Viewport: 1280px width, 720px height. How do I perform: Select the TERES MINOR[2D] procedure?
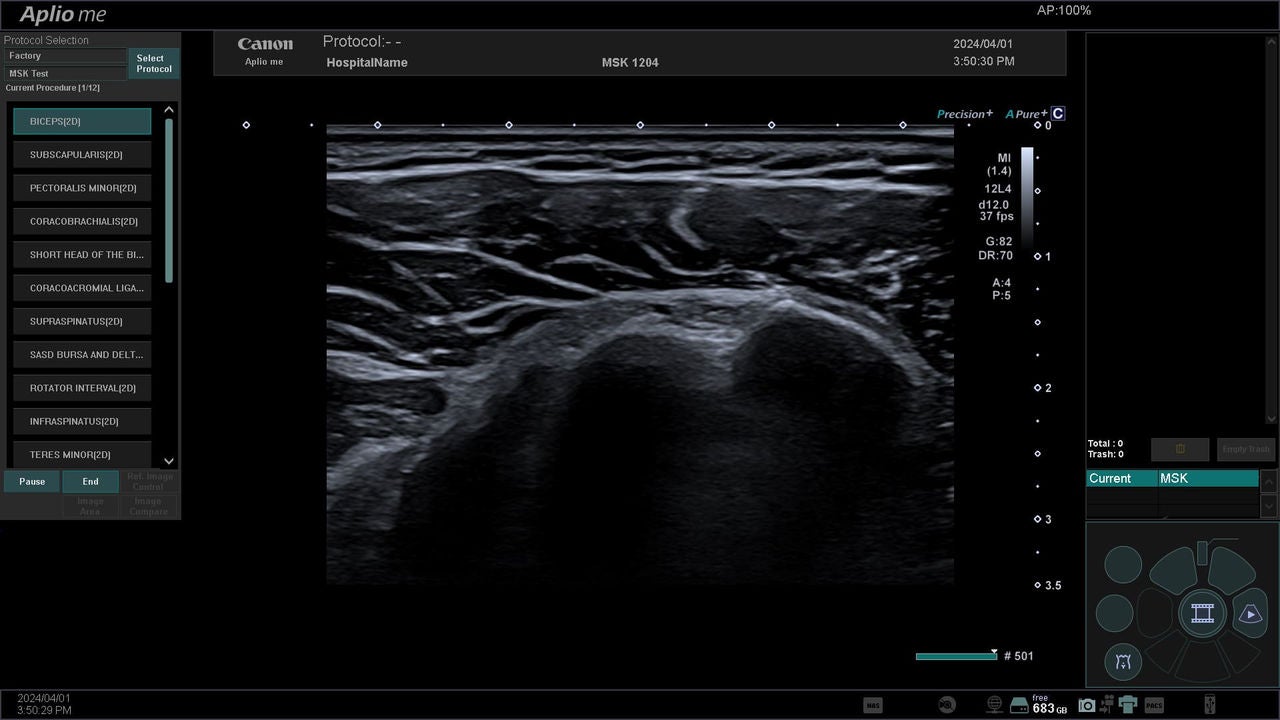[82, 454]
